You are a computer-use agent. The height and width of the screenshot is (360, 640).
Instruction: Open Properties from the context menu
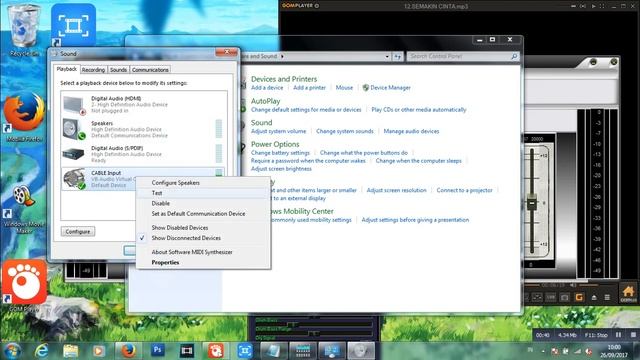pyautogui.click(x=165, y=262)
